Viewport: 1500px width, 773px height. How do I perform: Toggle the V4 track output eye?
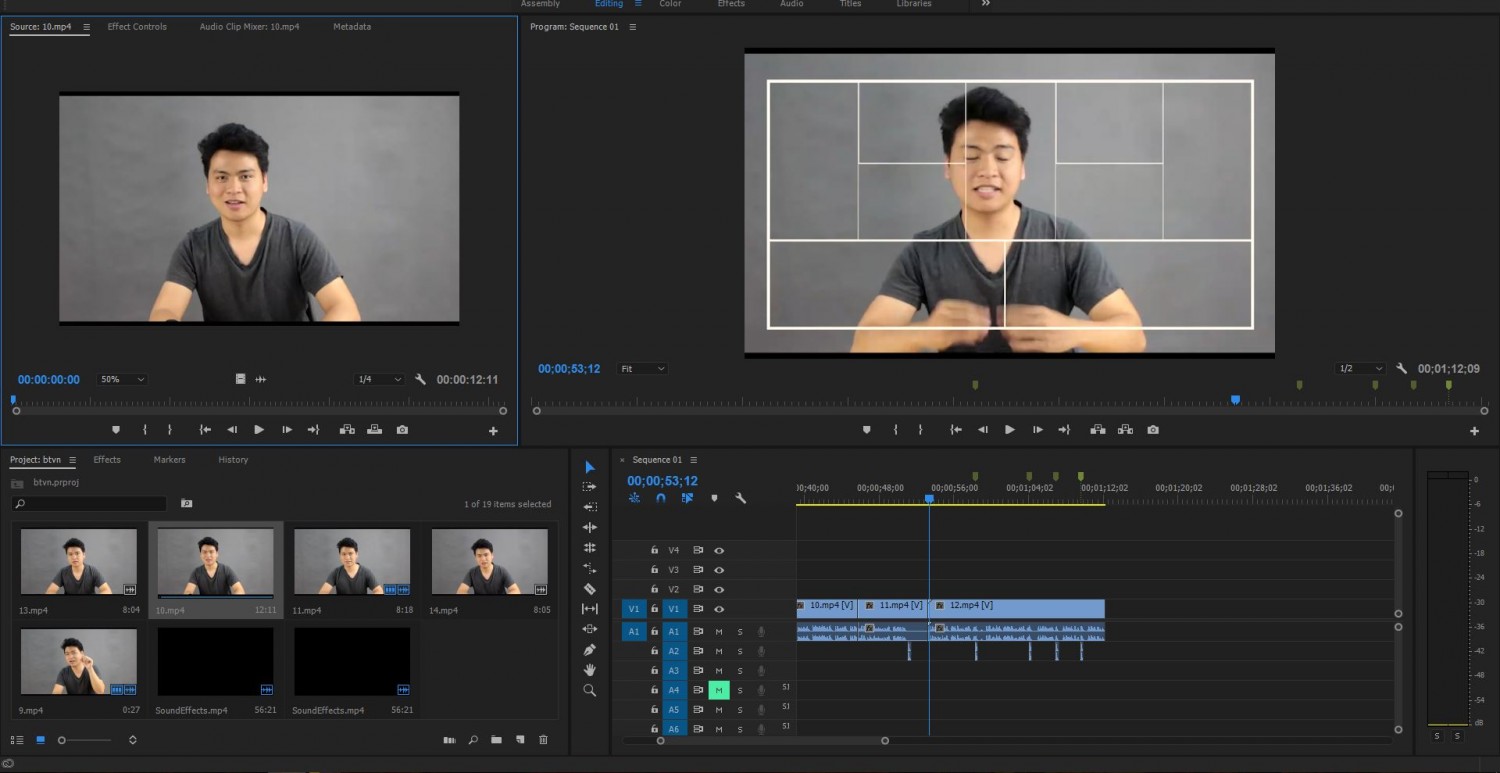pos(719,550)
